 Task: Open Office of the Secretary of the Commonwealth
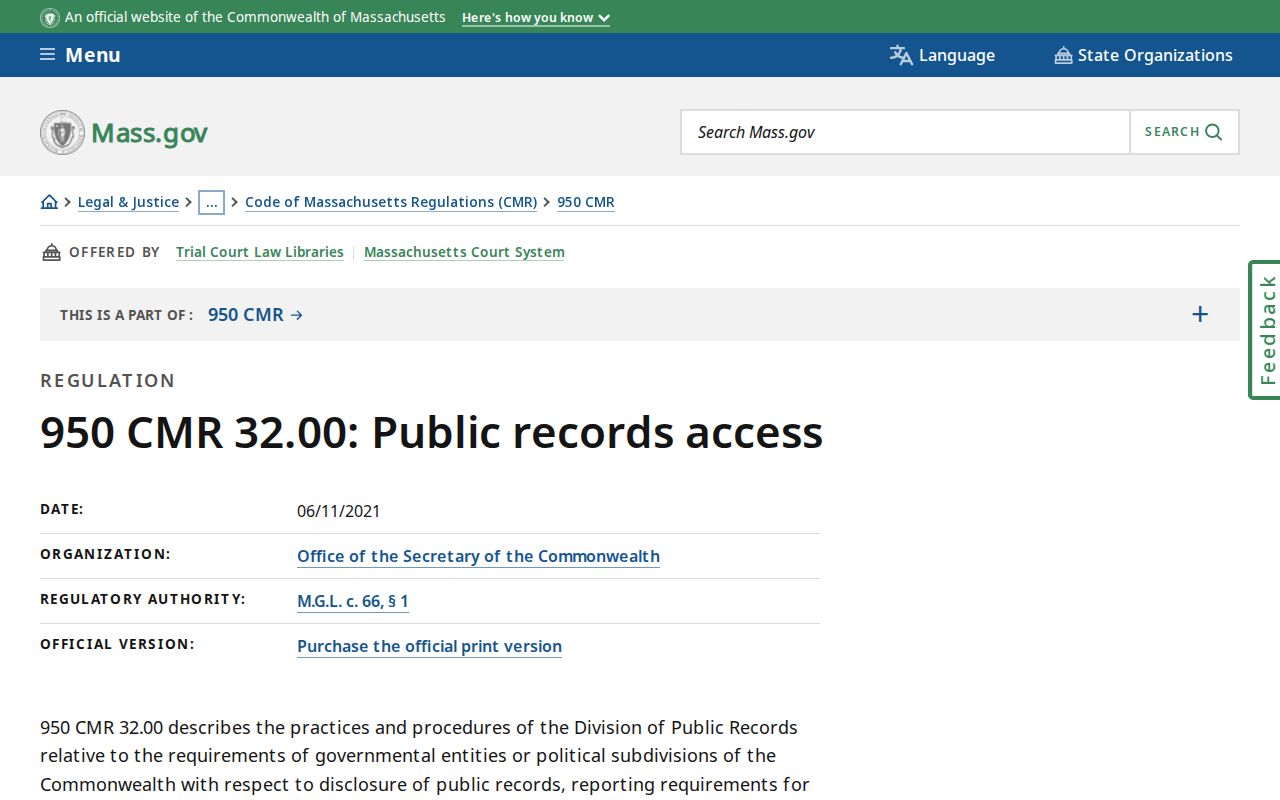[478, 556]
